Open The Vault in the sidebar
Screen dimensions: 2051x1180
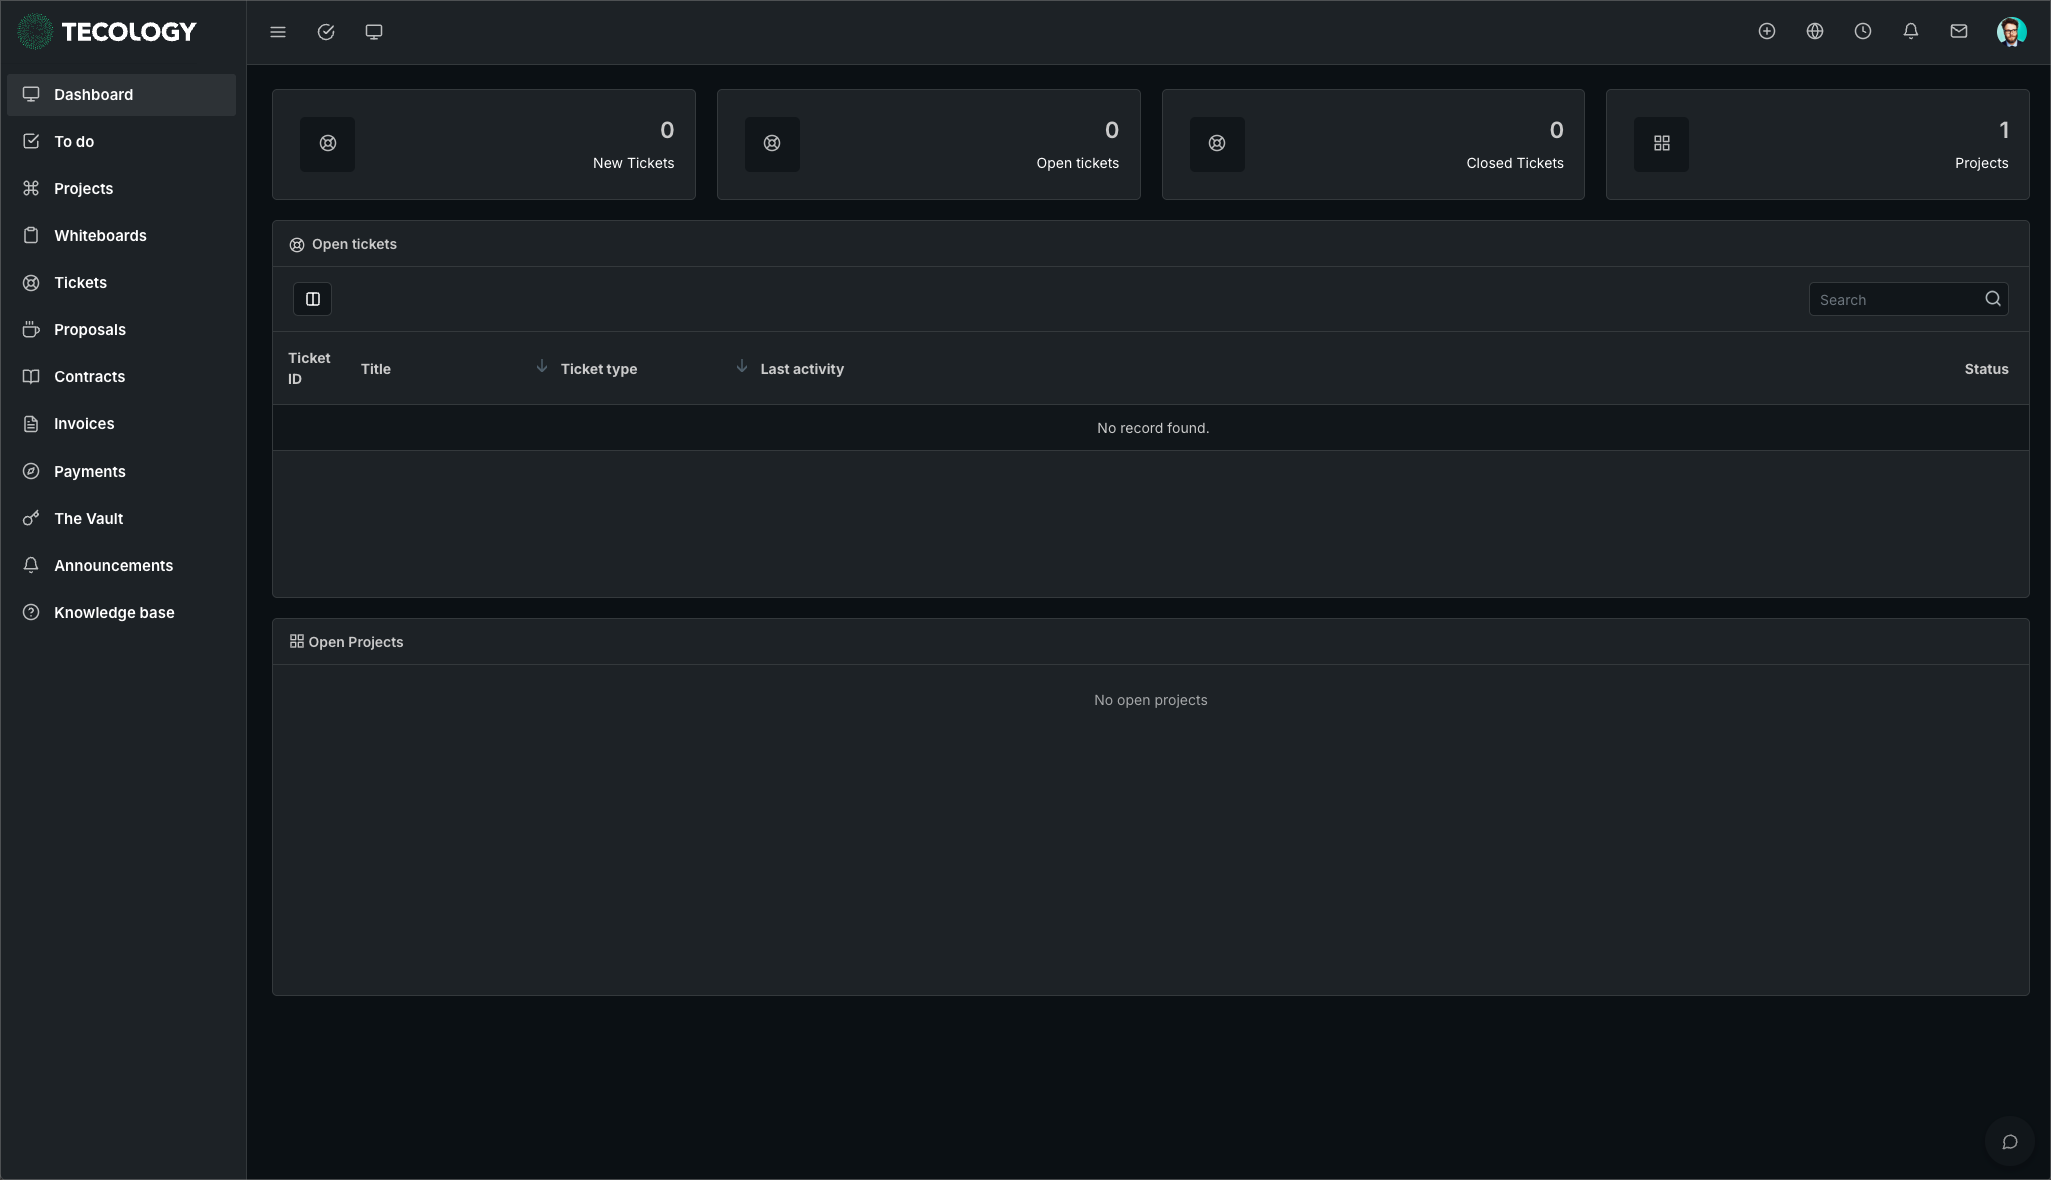(x=88, y=519)
